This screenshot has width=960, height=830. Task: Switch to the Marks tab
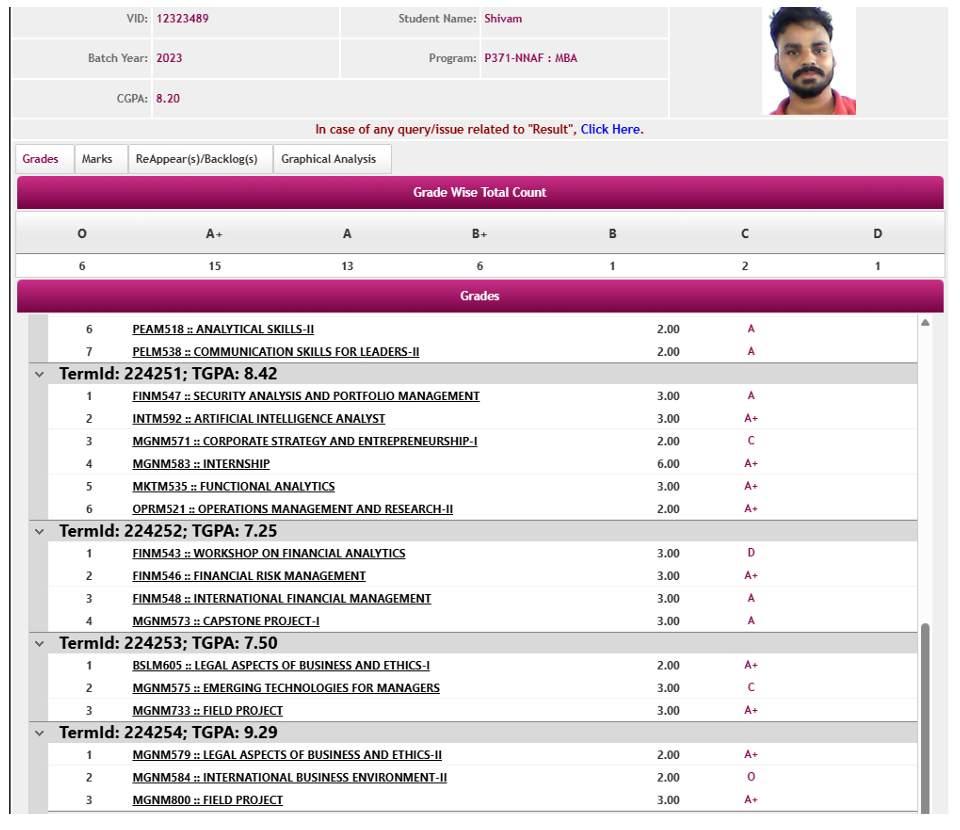point(97,159)
